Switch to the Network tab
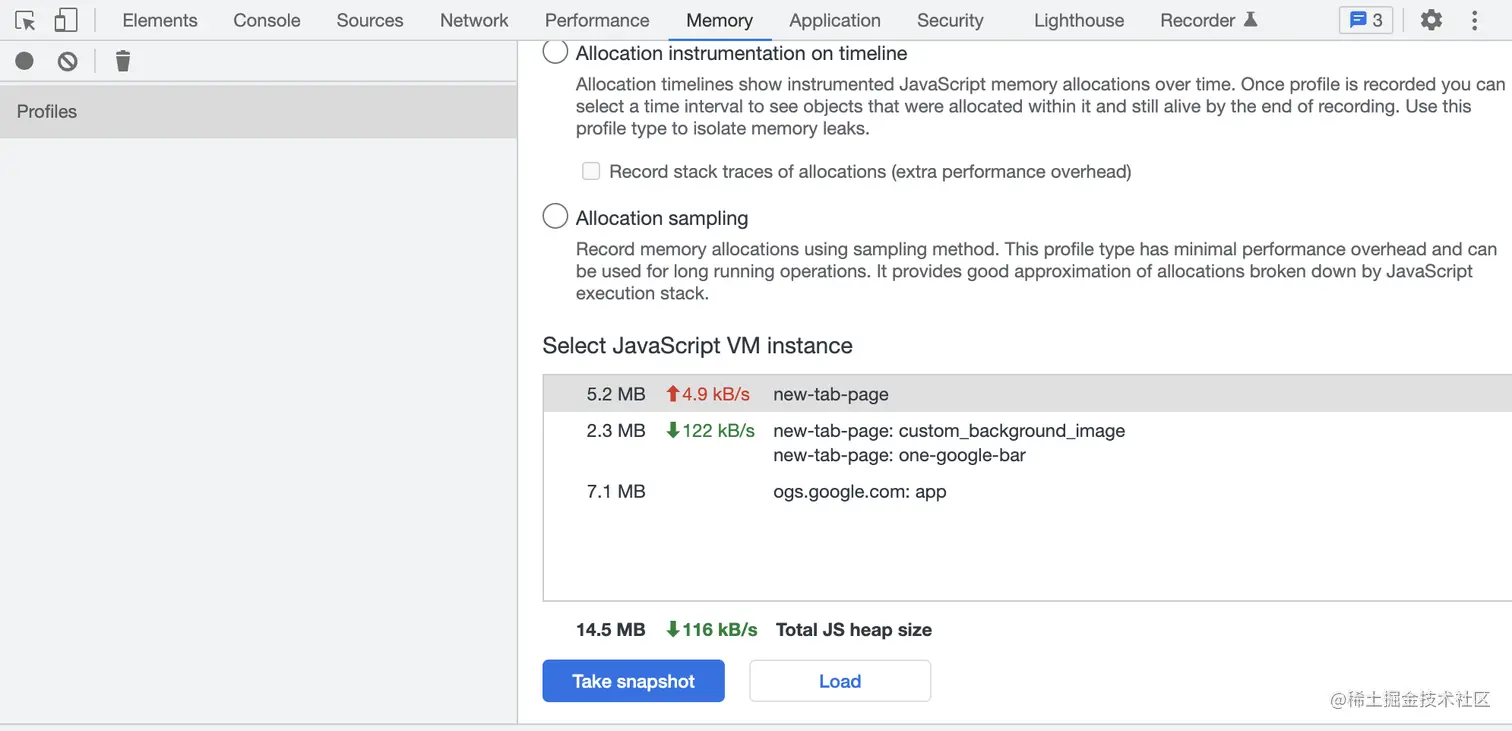 (474, 20)
